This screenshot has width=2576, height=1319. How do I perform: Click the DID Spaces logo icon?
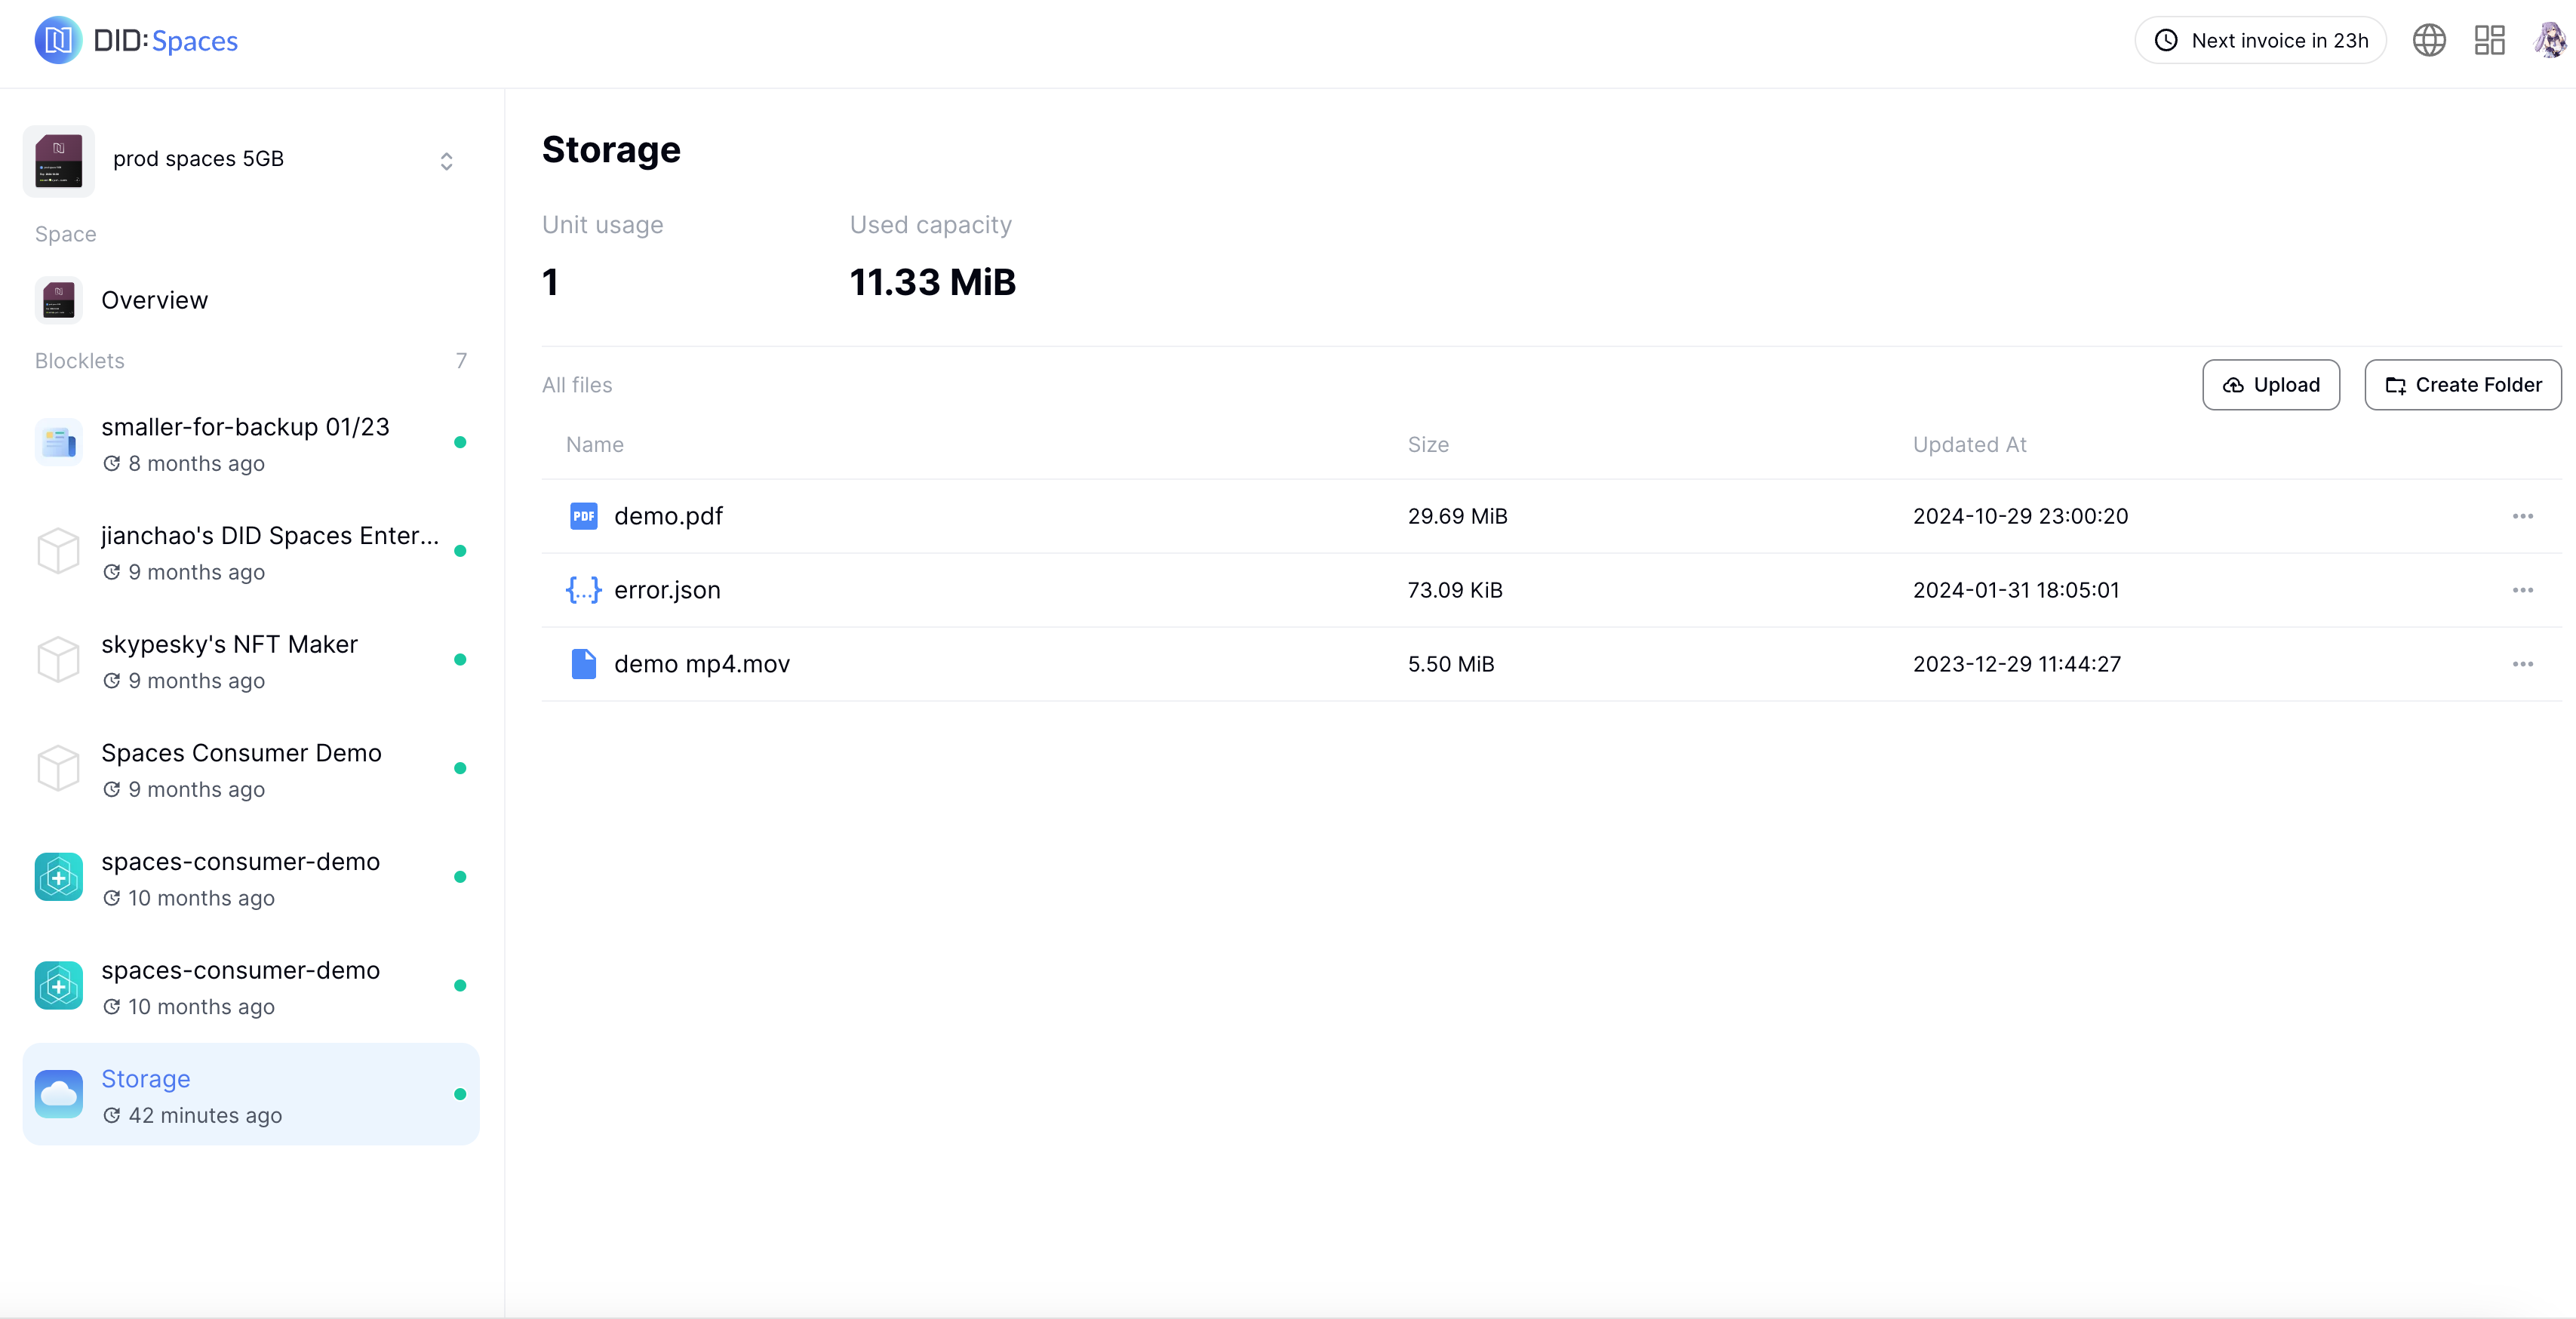coord(58,41)
